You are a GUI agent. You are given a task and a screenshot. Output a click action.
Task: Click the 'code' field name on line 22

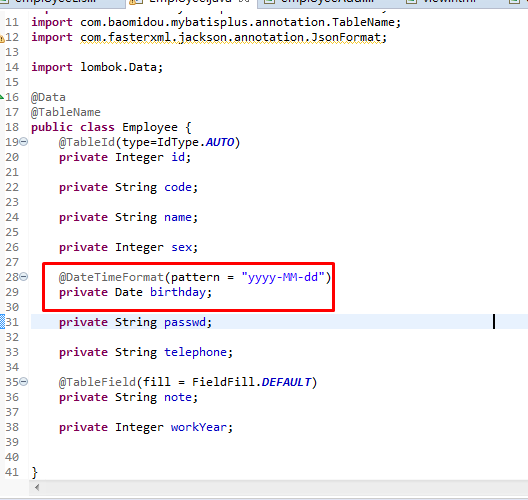coord(178,187)
